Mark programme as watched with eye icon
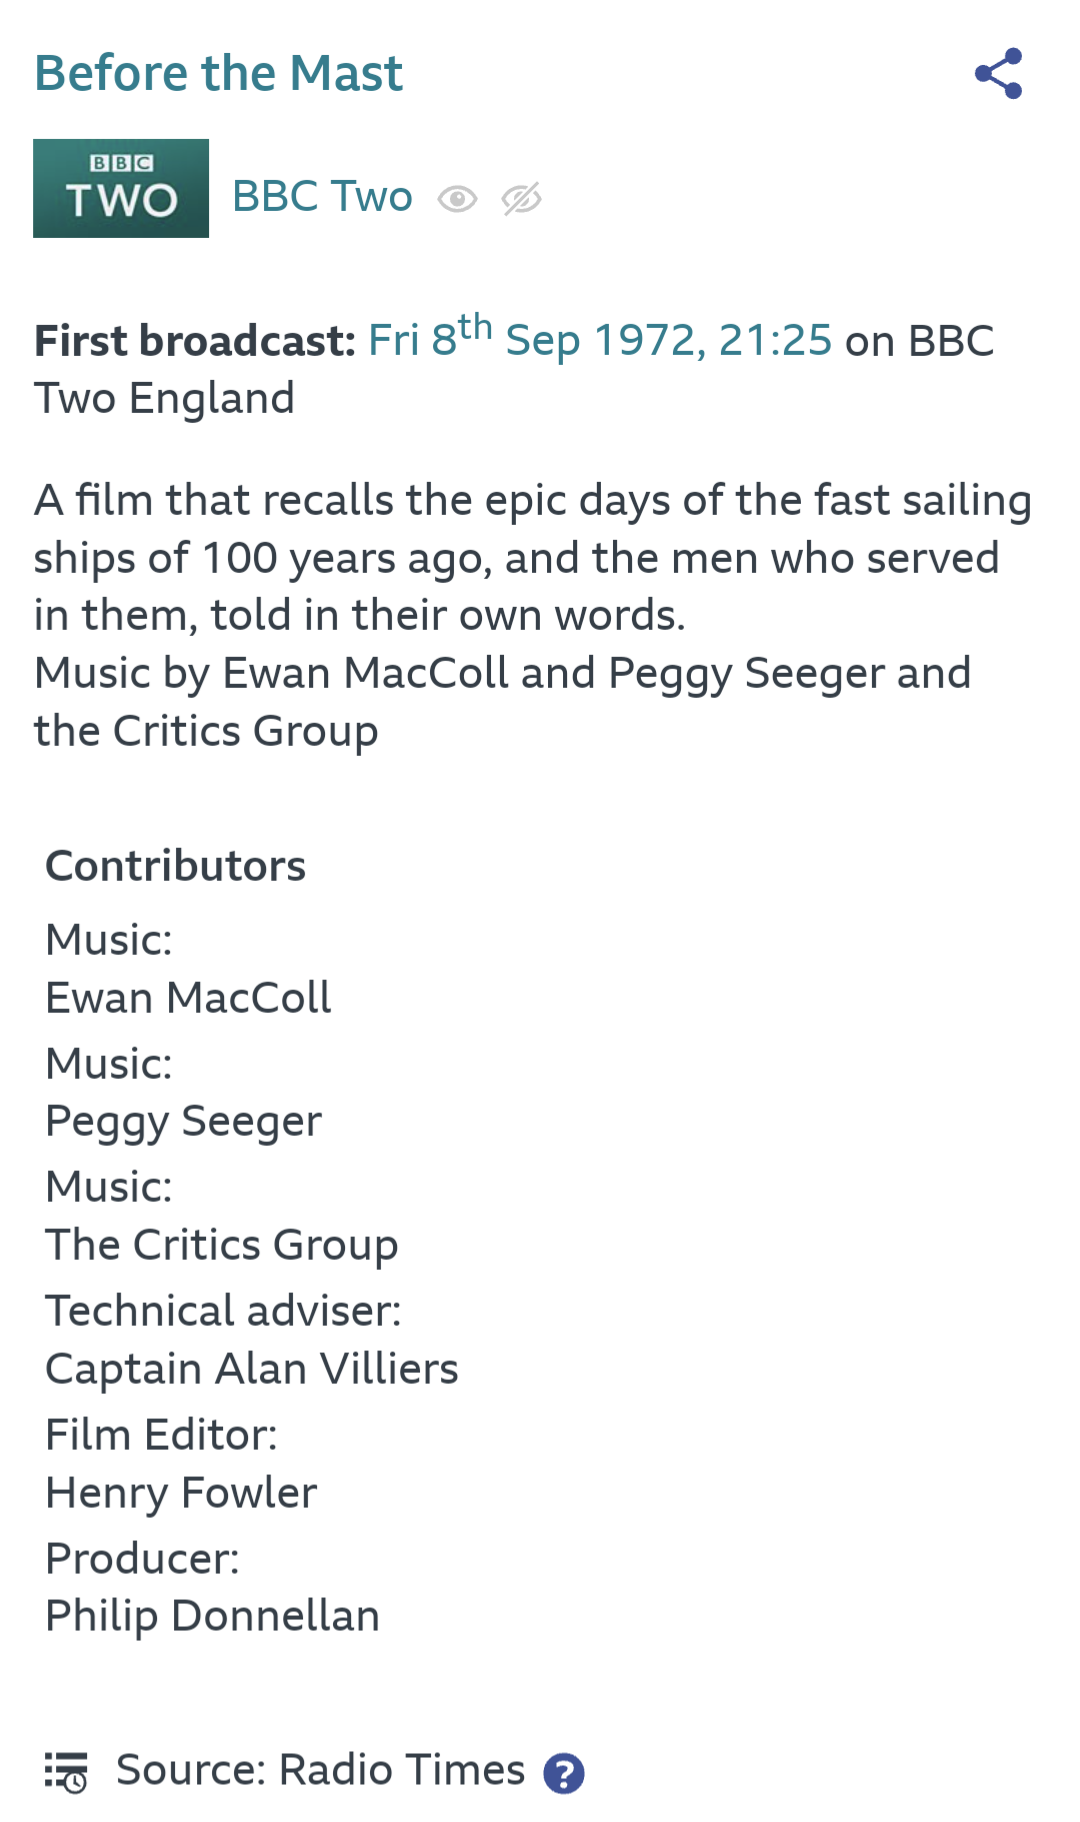 [457, 199]
